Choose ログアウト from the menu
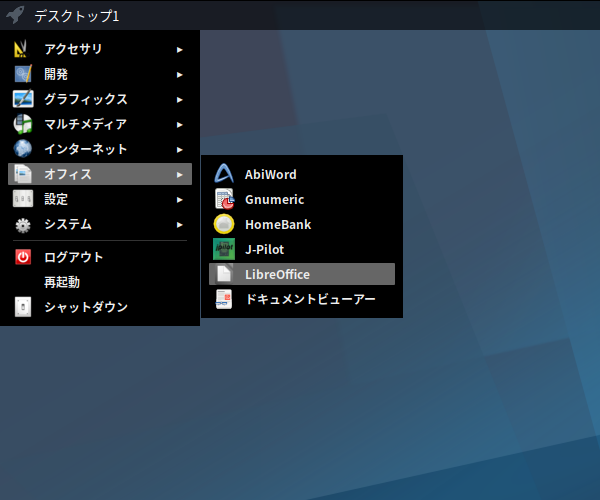 (100, 257)
